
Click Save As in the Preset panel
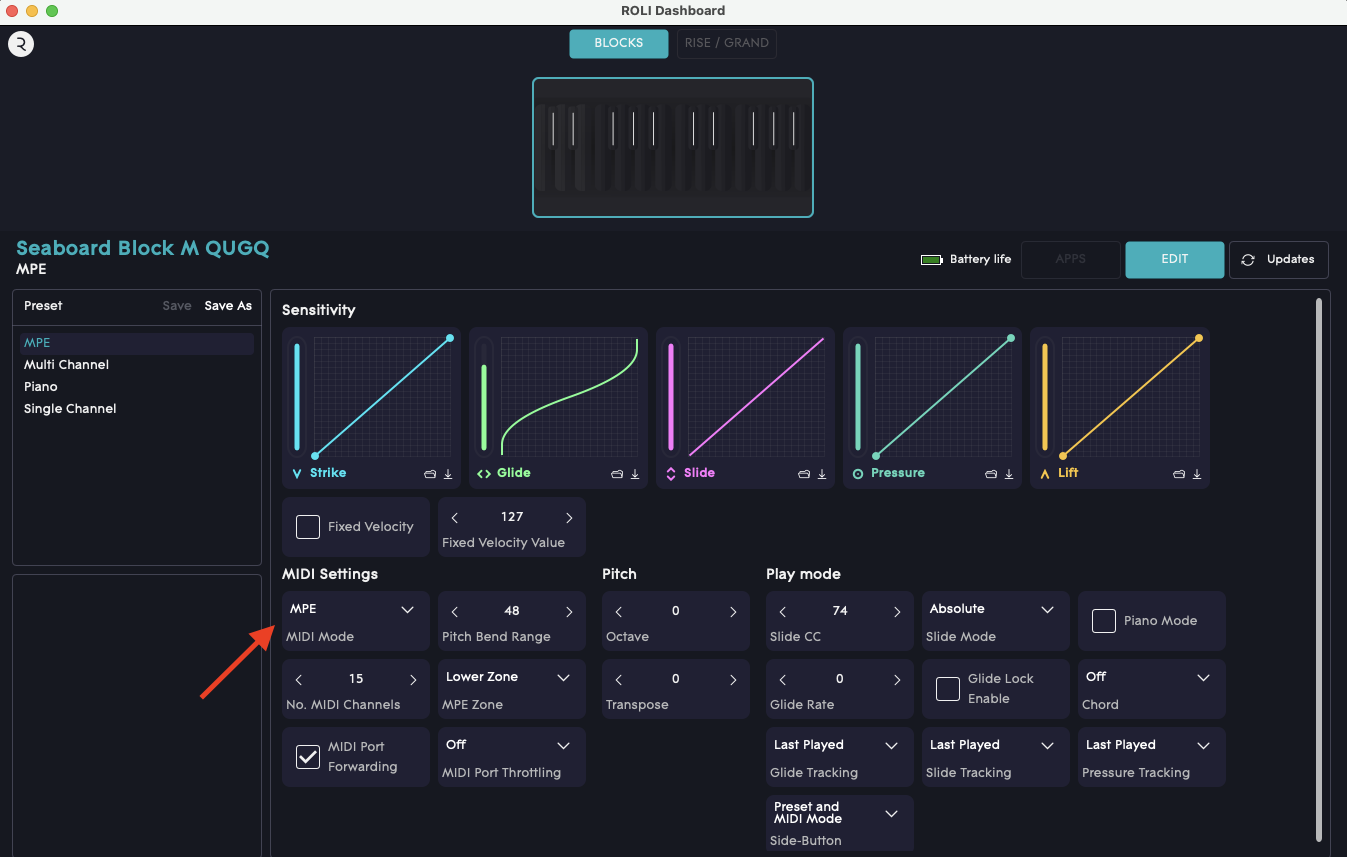pos(228,306)
